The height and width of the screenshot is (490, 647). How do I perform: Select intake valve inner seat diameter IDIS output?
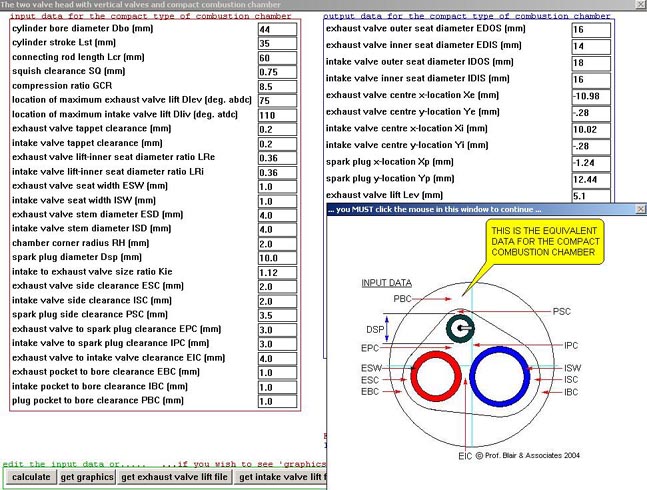[591, 80]
